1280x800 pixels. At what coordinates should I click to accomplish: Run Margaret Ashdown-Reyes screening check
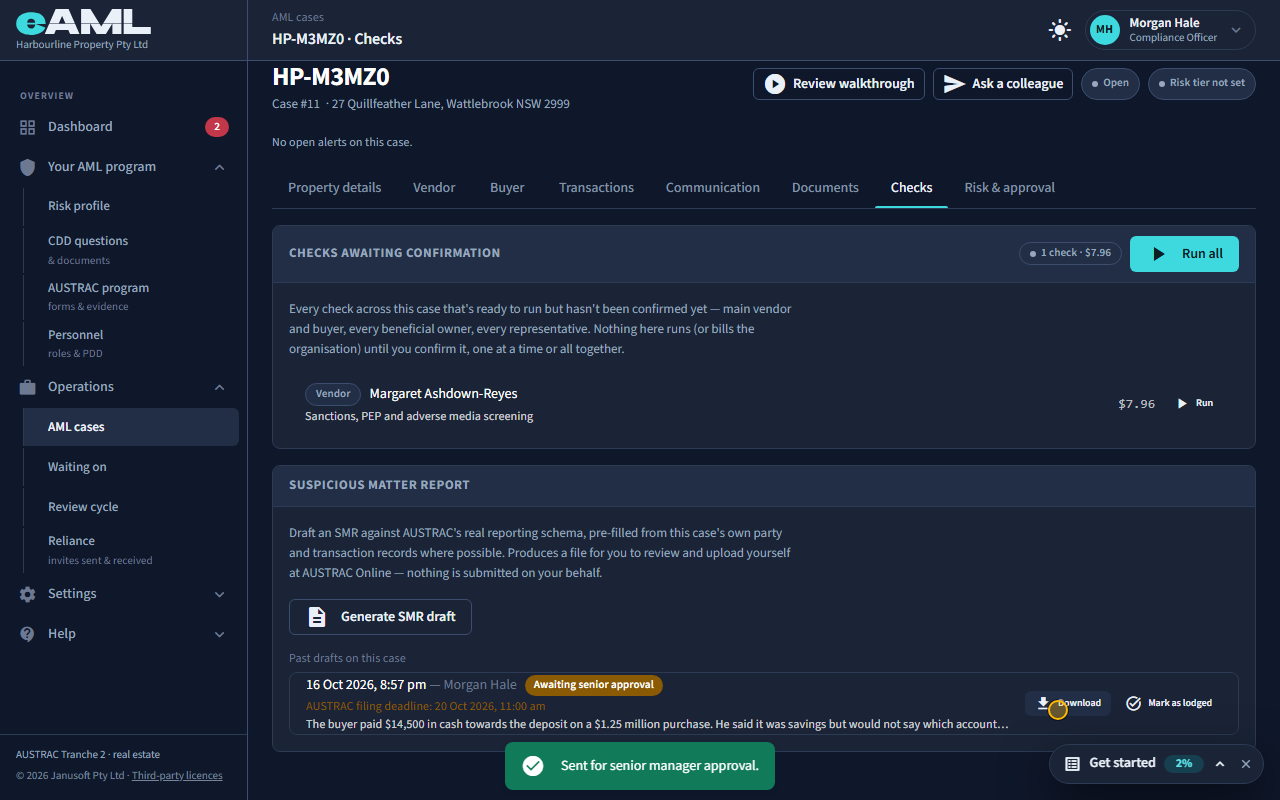pyautogui.click(x=1195, y=403)
